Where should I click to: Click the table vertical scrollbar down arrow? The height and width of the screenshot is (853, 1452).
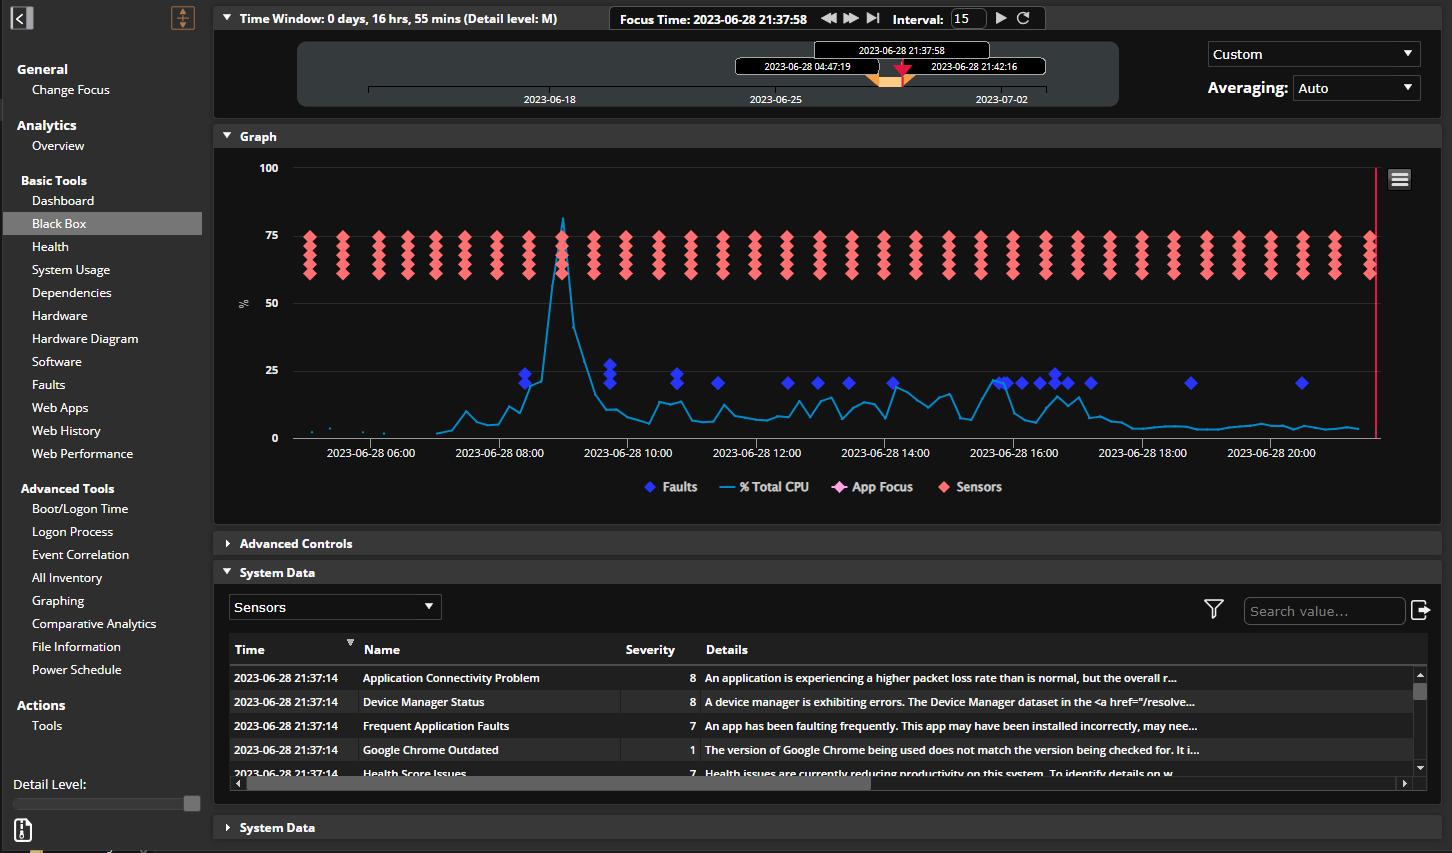(1420, 768)
